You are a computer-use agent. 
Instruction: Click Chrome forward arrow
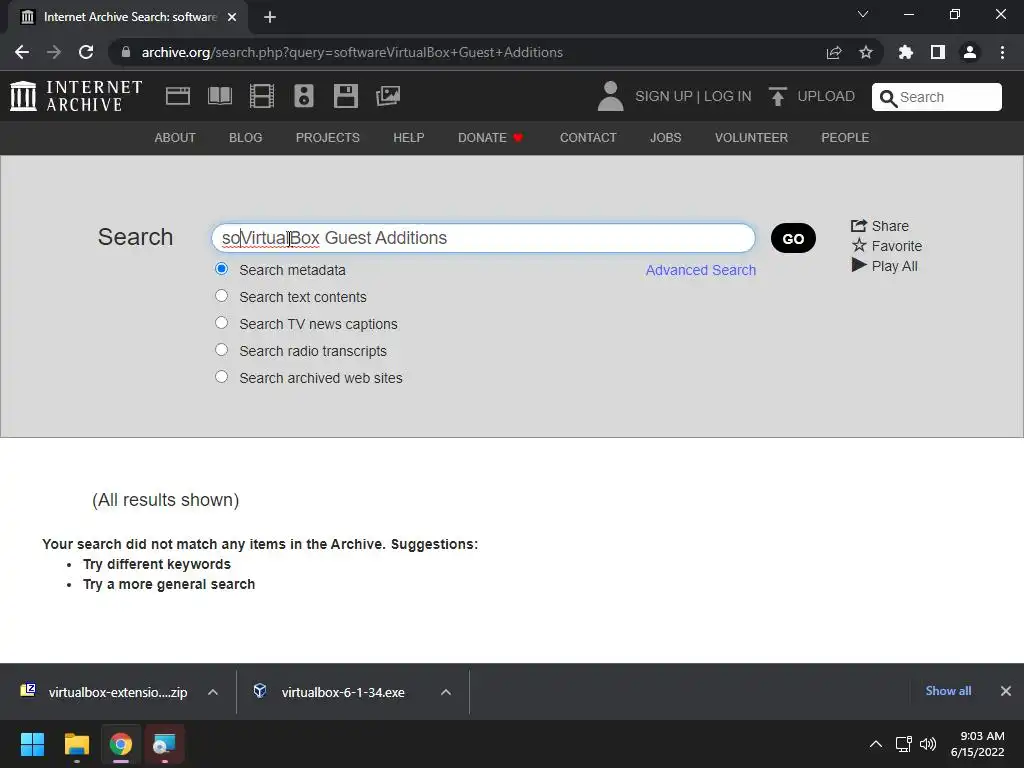click(x=54, y=52)
